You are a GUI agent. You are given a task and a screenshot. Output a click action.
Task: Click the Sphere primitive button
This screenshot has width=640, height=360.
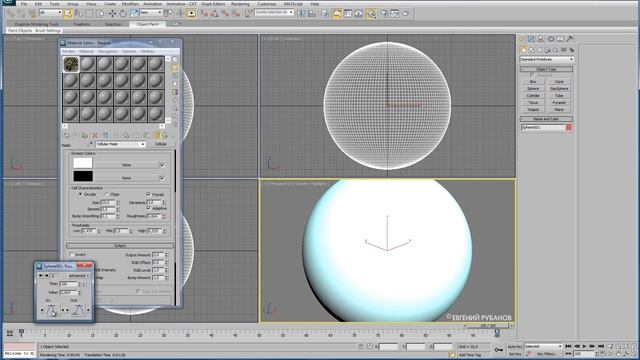click(x=533, y=89)
